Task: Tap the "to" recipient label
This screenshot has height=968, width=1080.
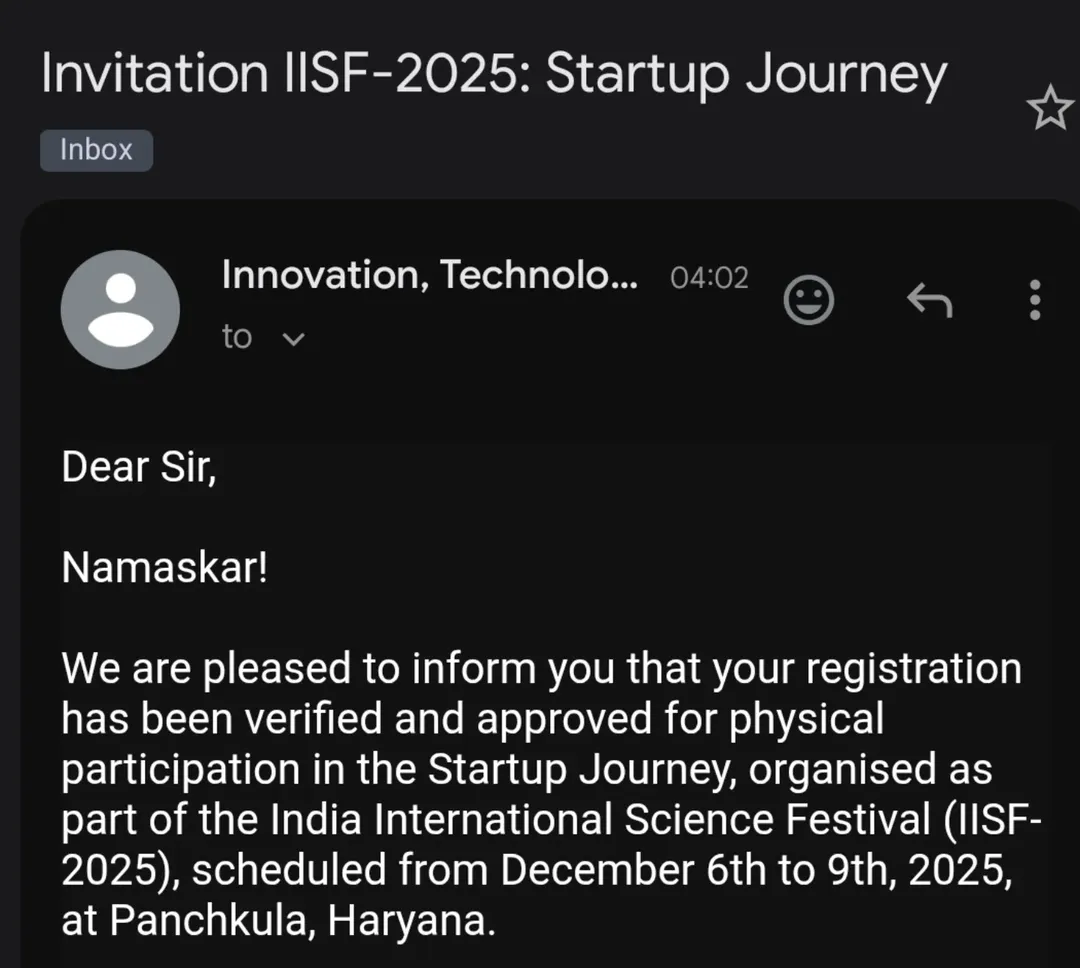Action: point(237,338)
